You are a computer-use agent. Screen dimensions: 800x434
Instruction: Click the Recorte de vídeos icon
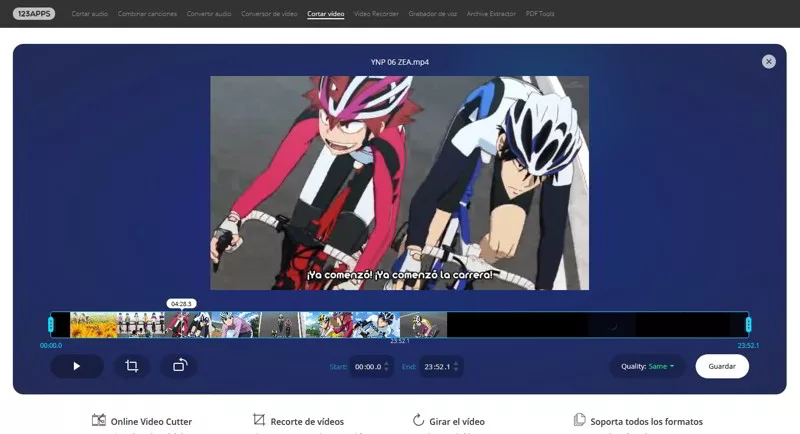[259, 421]
